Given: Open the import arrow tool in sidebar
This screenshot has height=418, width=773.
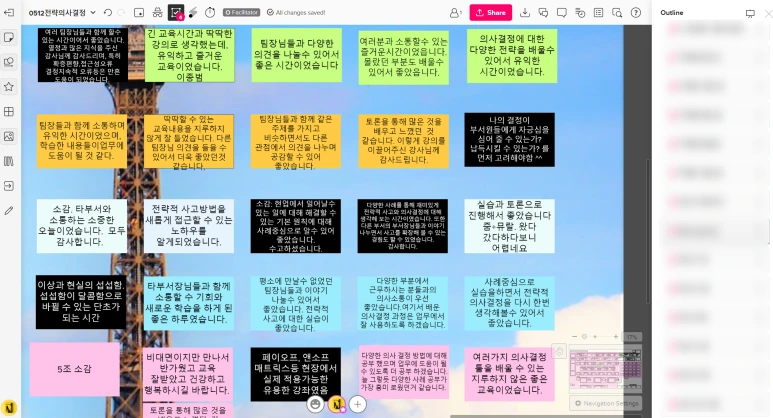Looking at the screenshot, I should tap(9, 186).
